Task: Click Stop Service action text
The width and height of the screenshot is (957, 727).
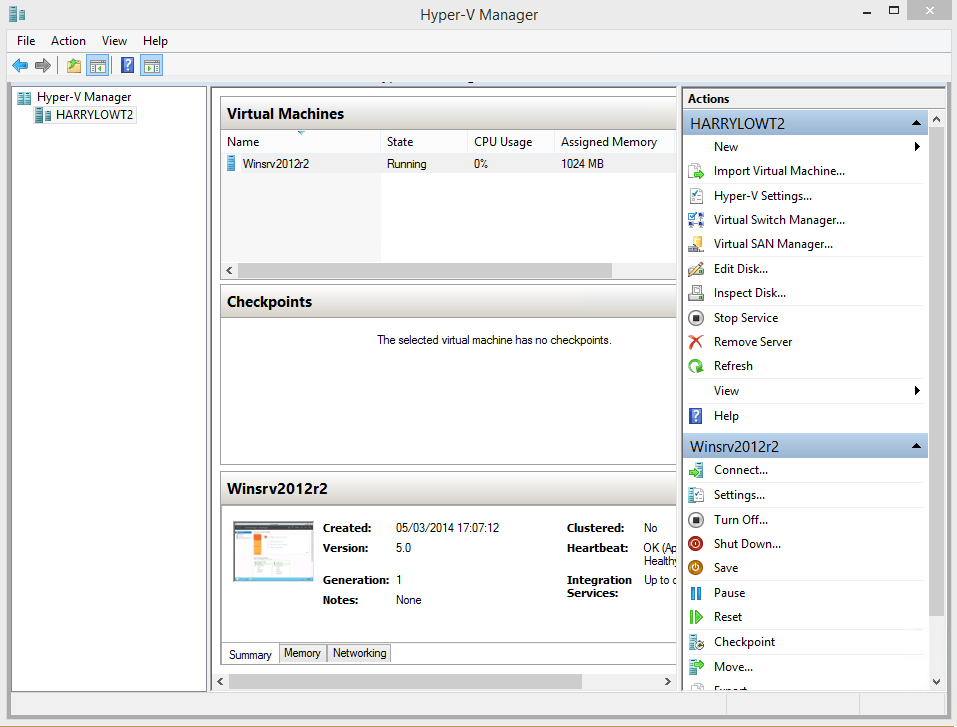Action: 746,318
